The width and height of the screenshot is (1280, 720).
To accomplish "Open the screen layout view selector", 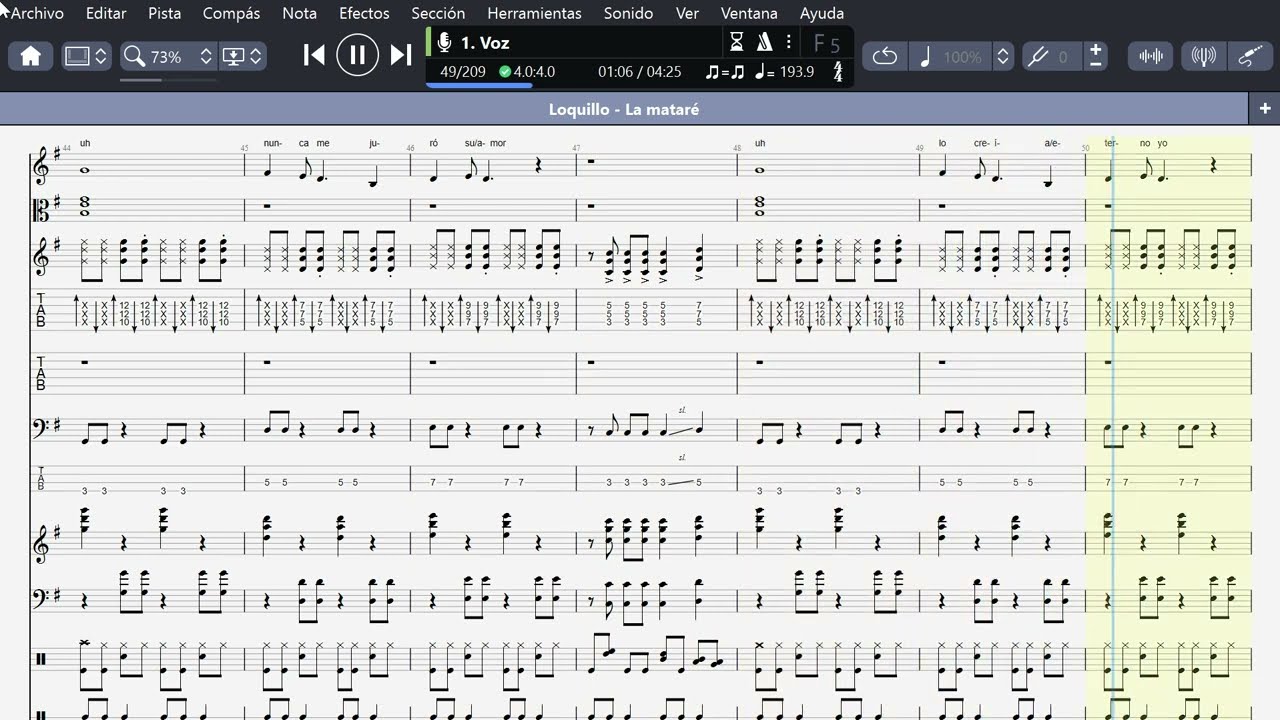I will click(86, 57).
